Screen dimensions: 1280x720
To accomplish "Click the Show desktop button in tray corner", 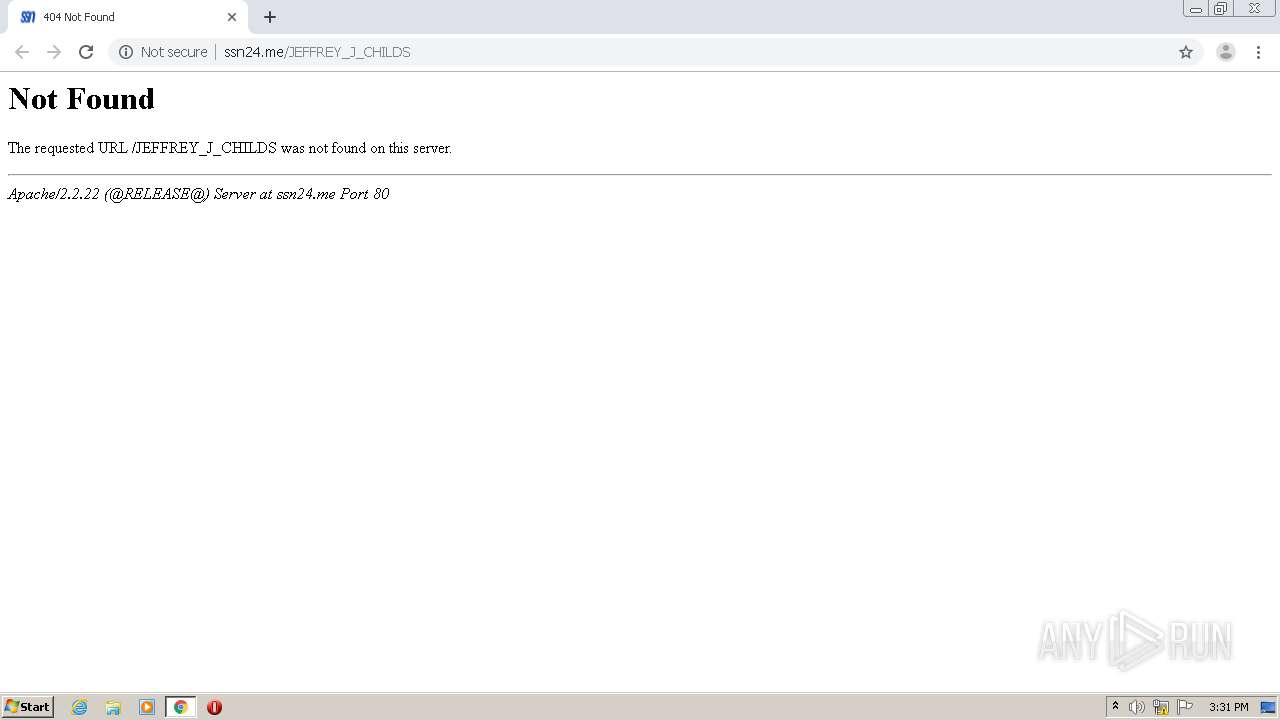I will [x=1268, y=707].
